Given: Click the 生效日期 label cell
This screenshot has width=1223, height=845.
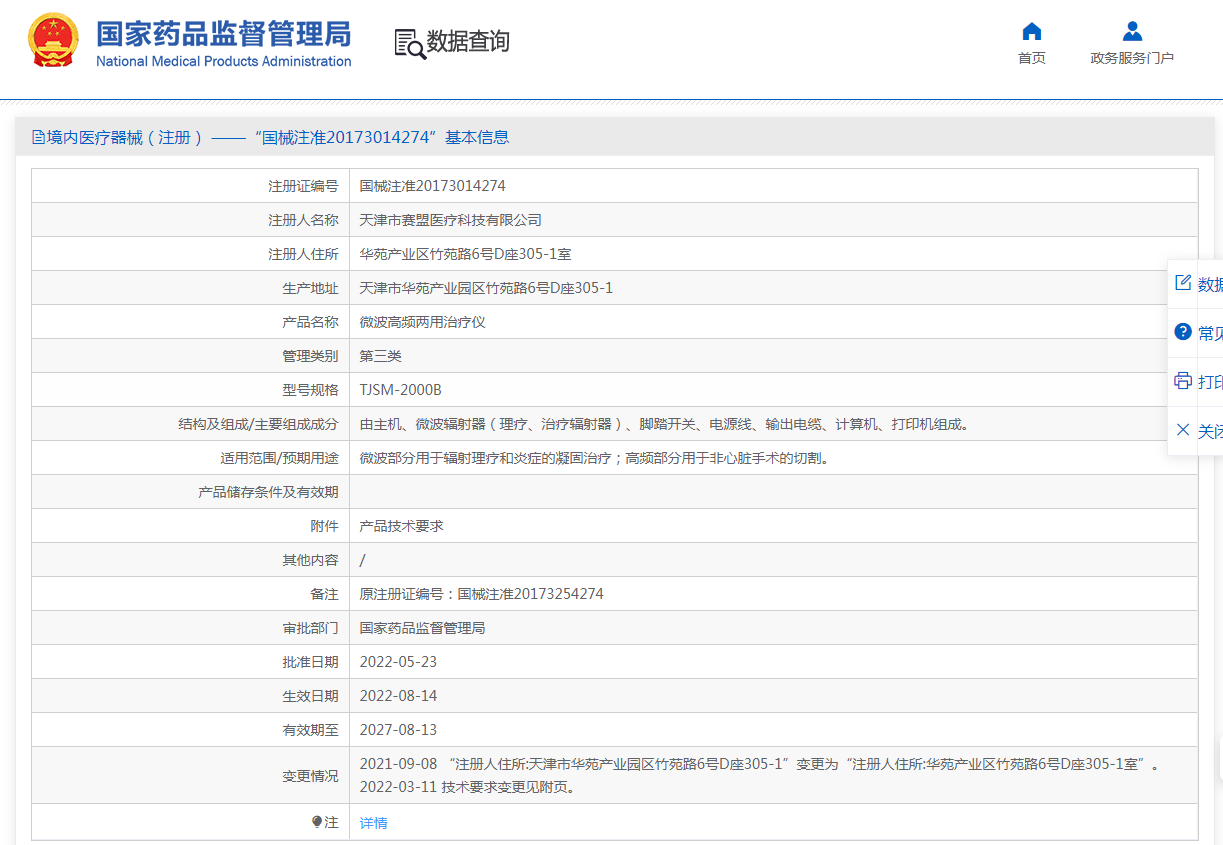Looking at the screenshot, I should (191, 696).
